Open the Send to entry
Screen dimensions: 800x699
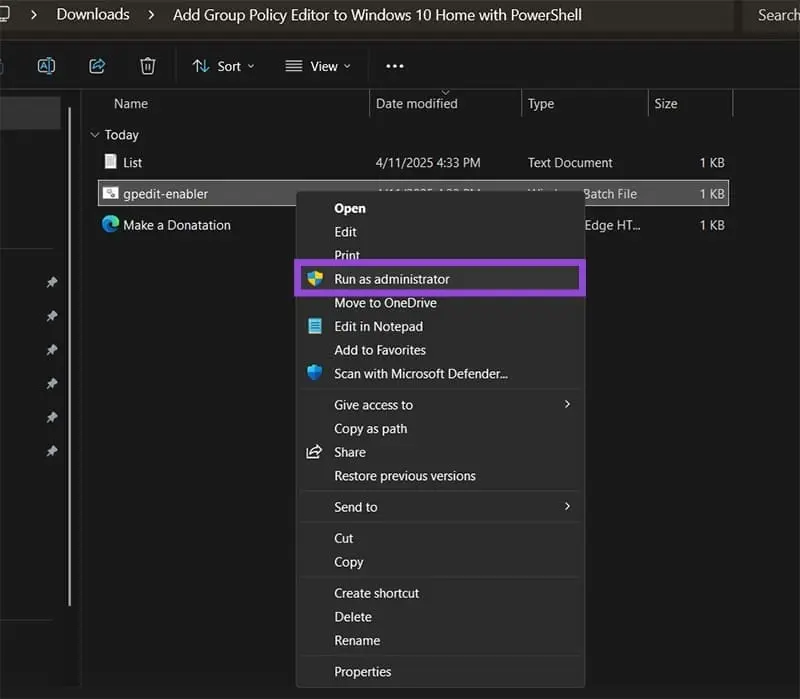pyautogui.click(x=440, y=507)
